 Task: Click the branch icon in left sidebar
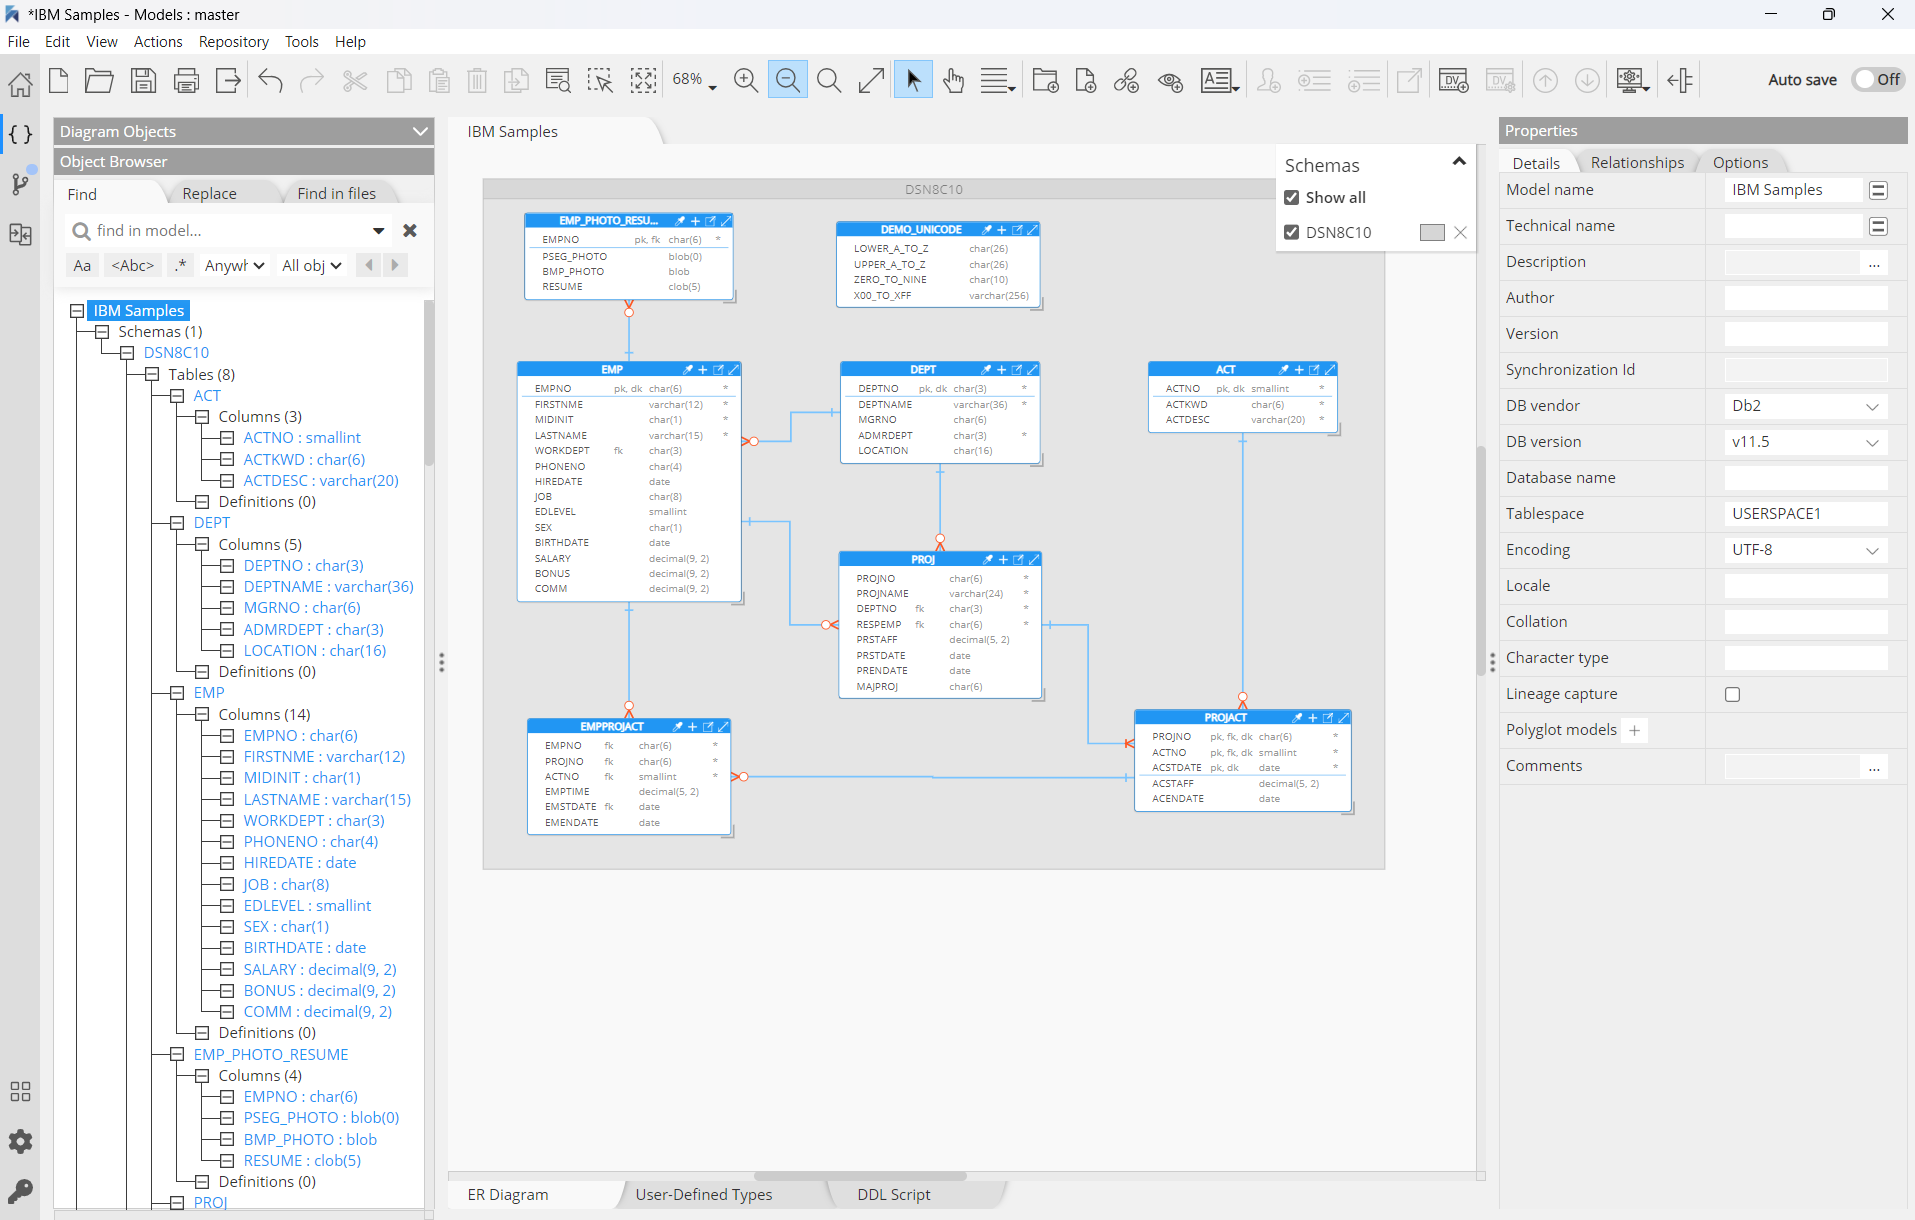(20, 184)
